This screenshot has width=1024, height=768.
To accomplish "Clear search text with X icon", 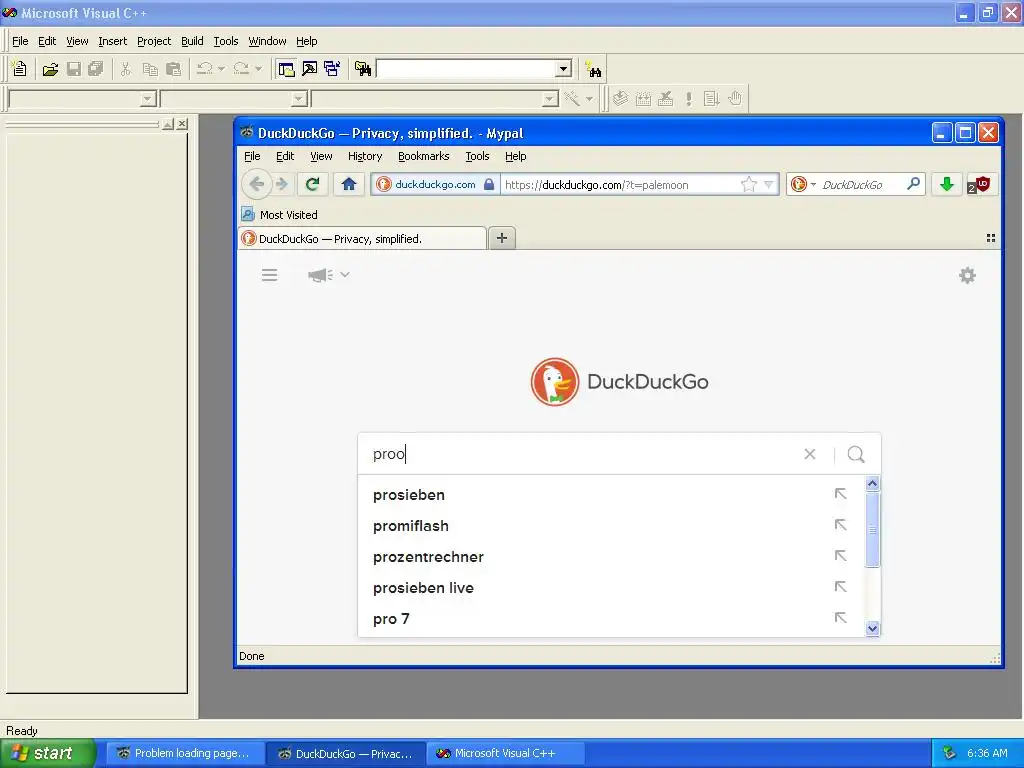I will [810, 454].
